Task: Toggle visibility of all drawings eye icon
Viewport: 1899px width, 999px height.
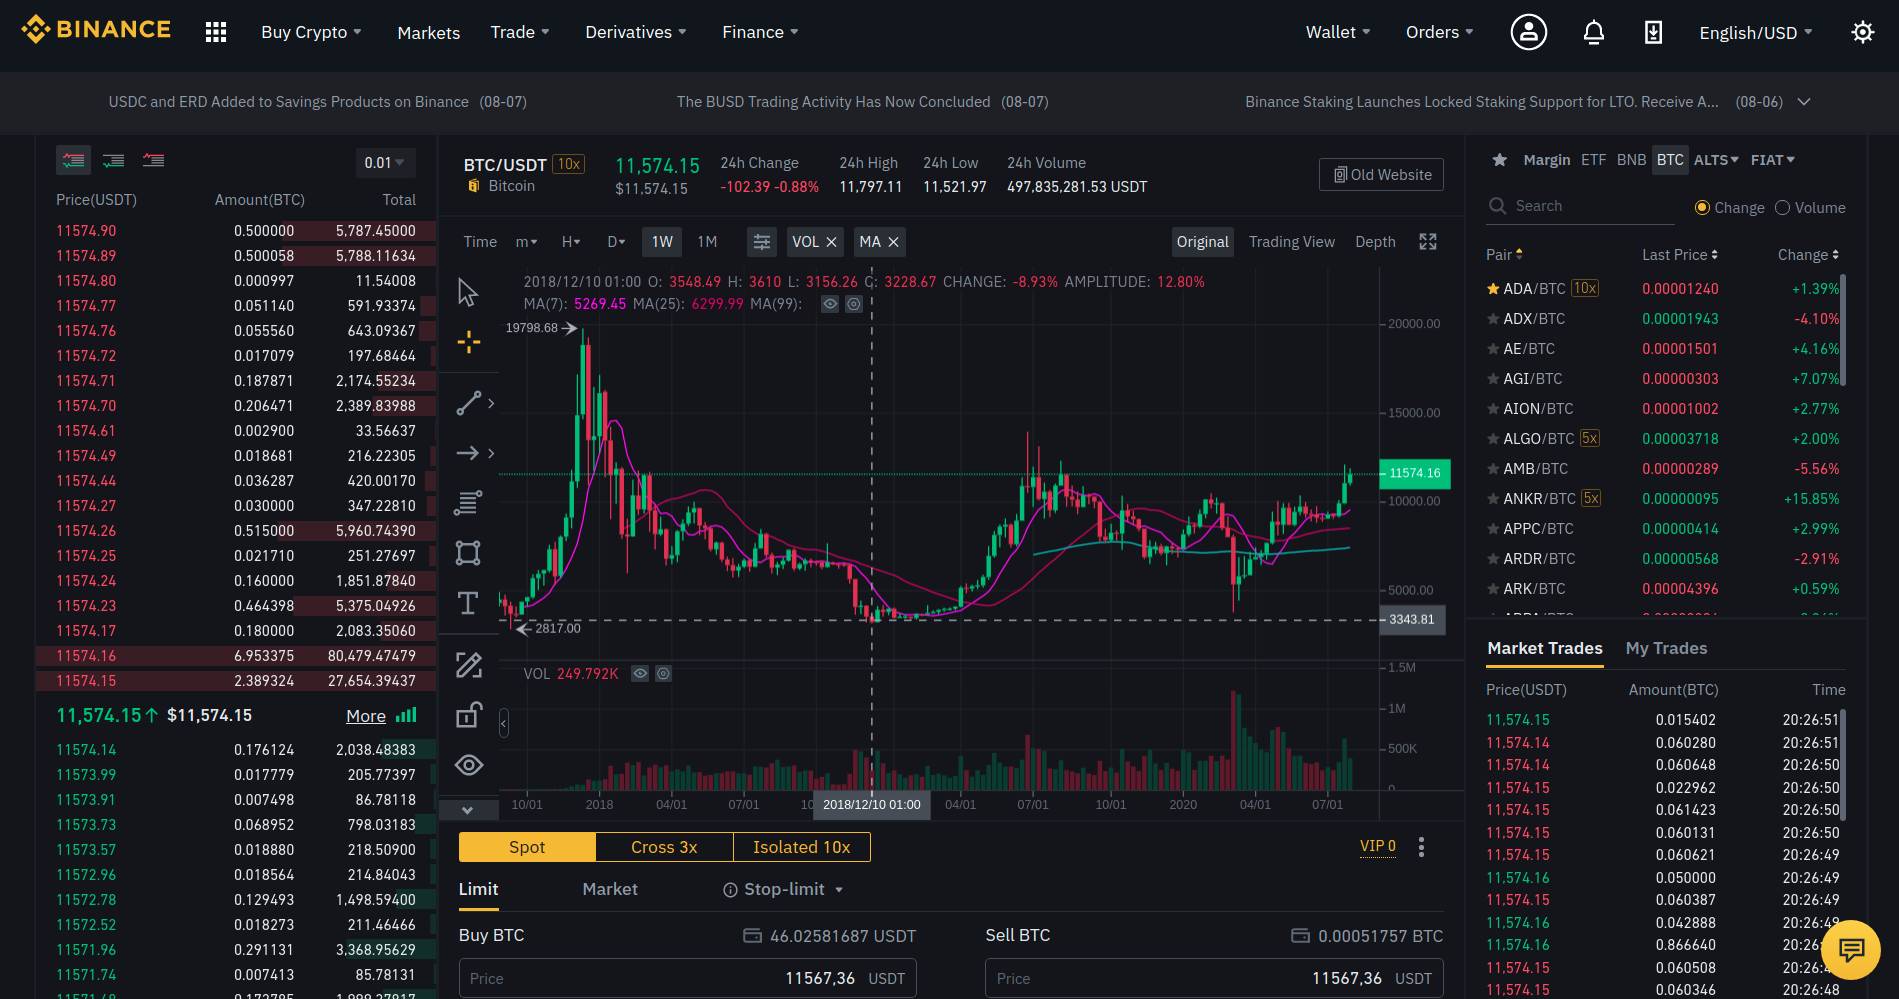Action: click(468, 765)
